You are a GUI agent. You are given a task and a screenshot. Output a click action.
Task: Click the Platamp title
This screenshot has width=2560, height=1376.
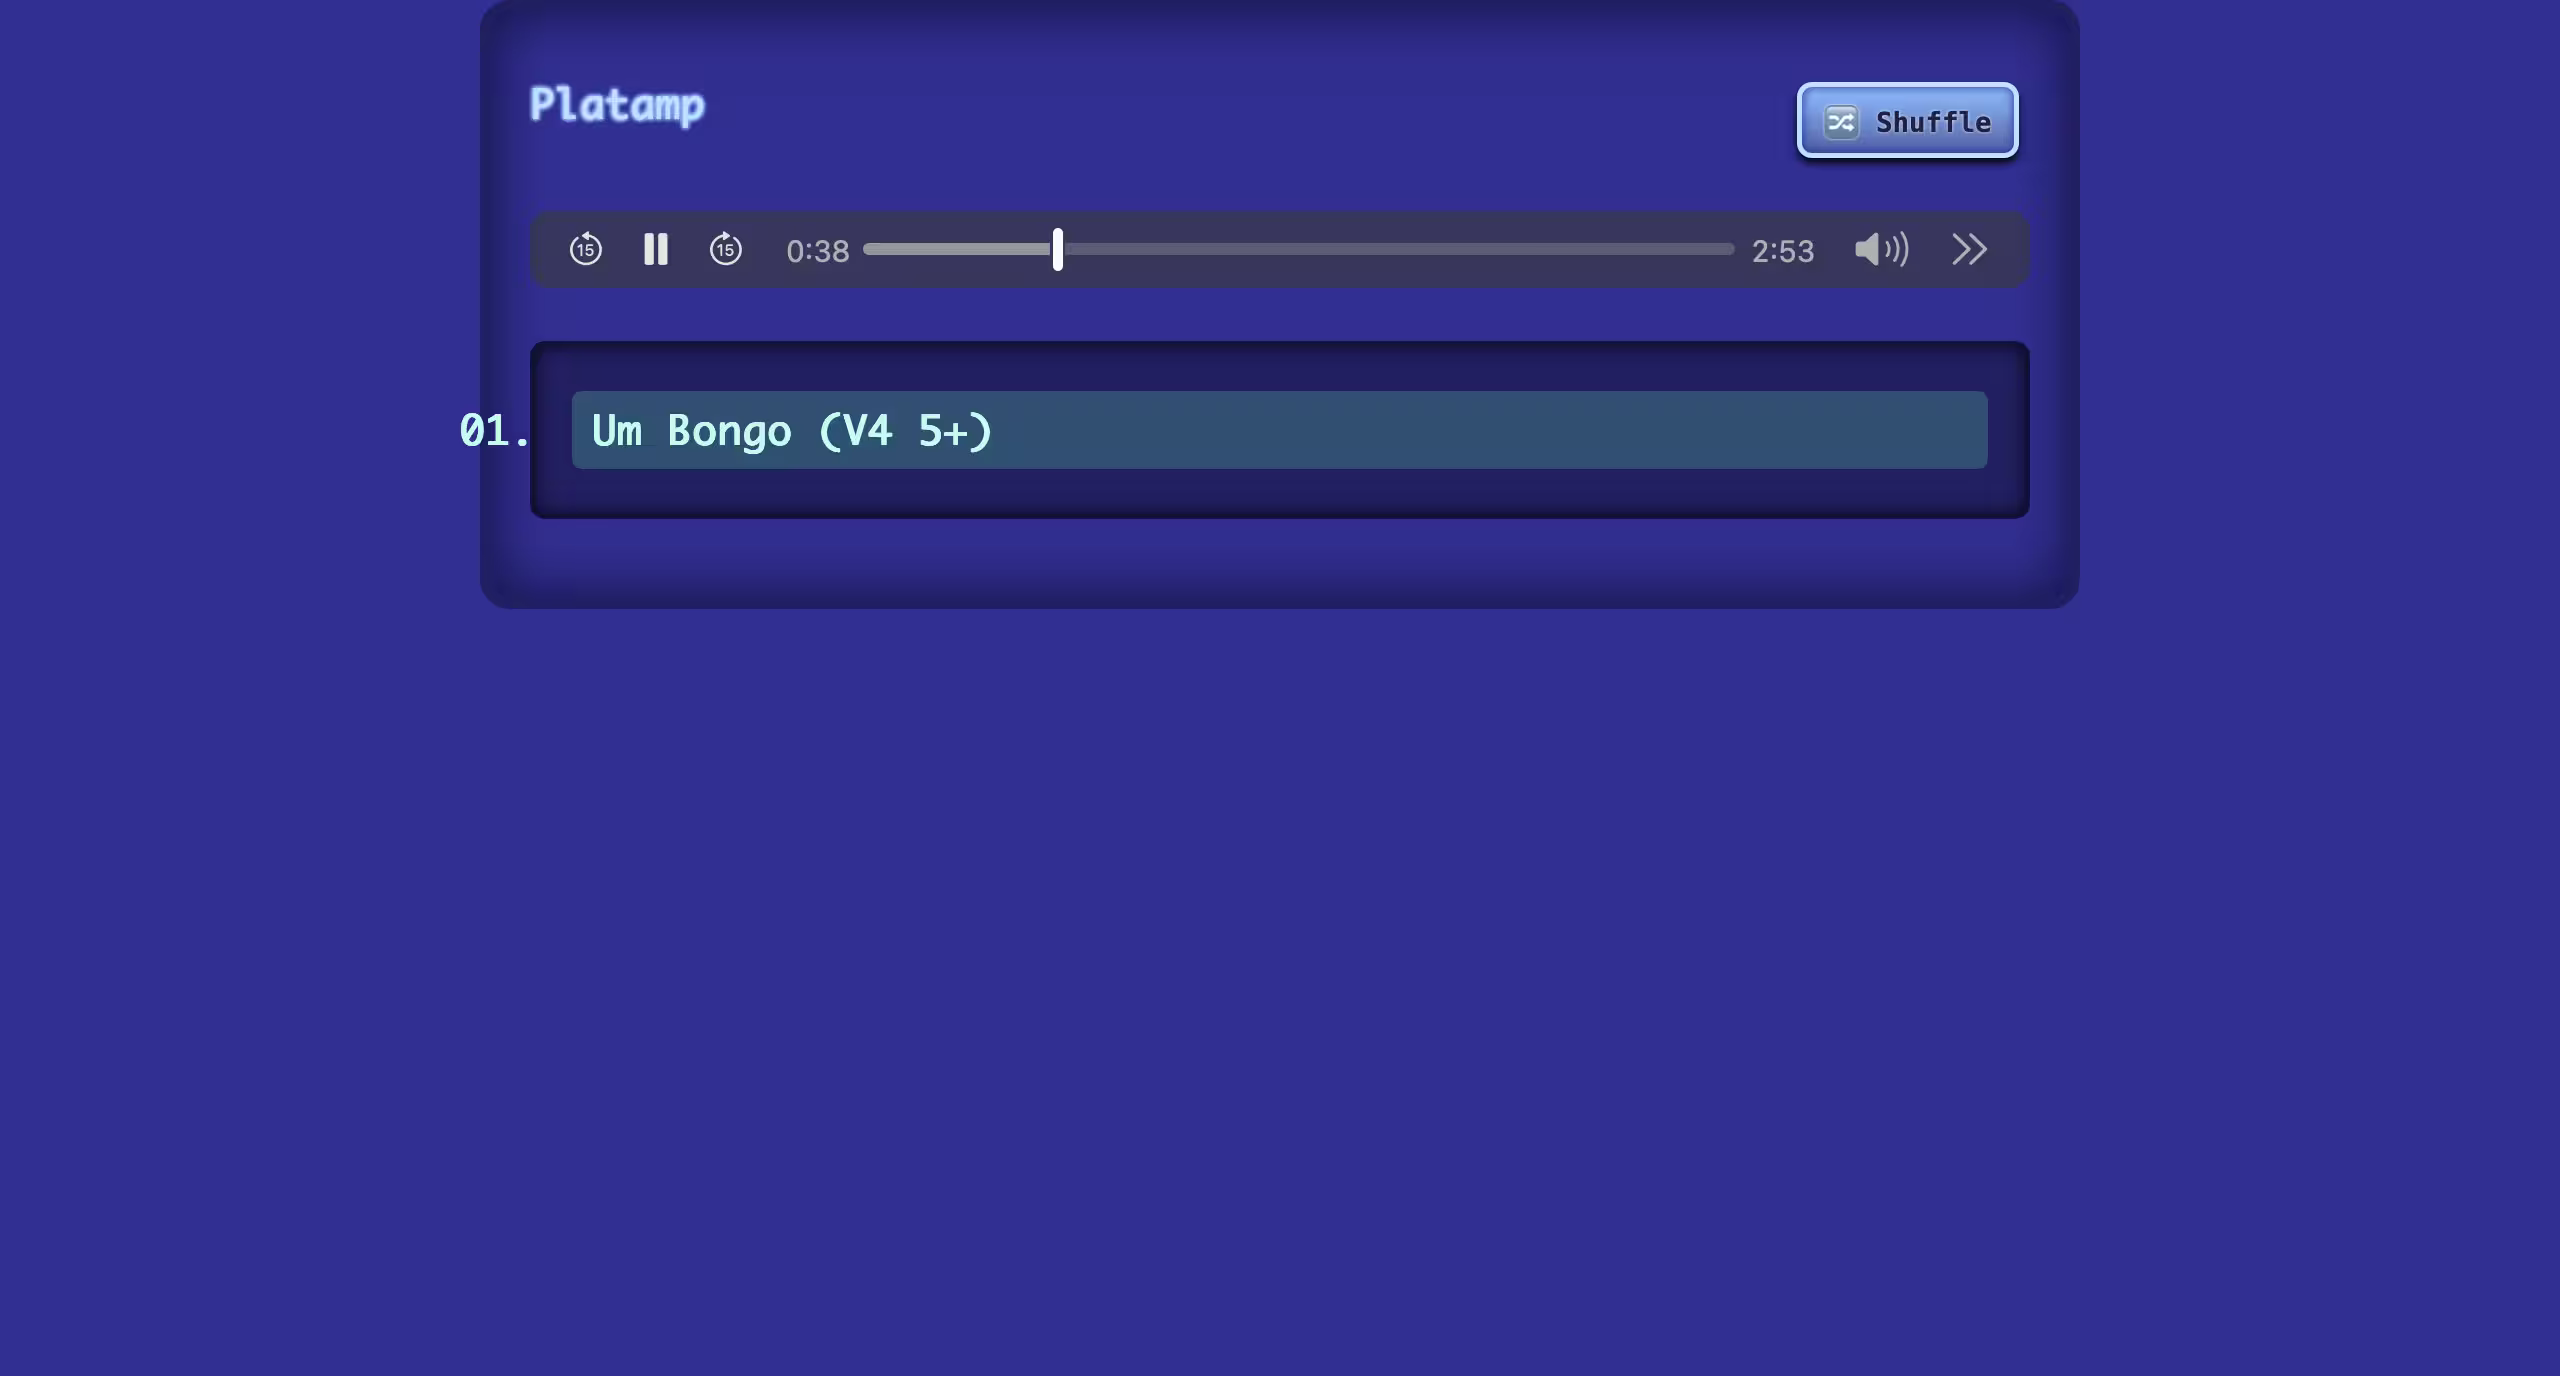[617, 105]
